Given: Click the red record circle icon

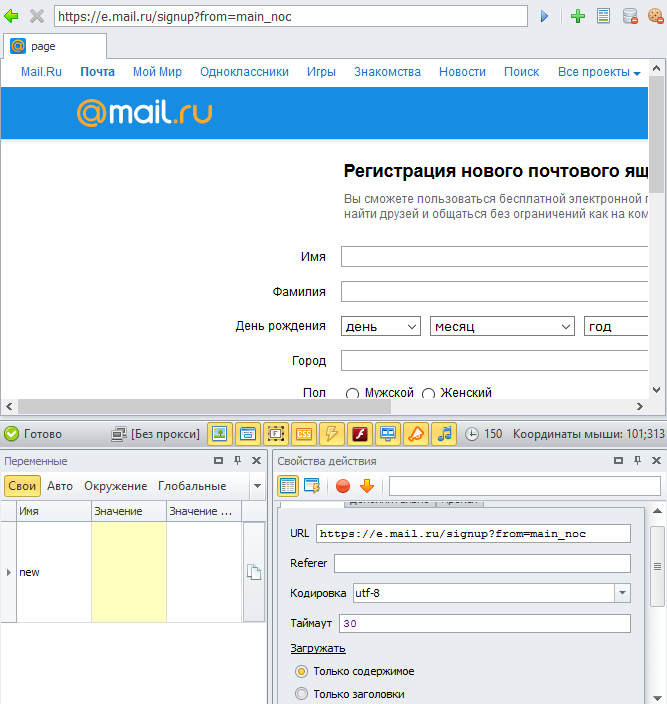Looking at the screenshot, I should 343,486.
